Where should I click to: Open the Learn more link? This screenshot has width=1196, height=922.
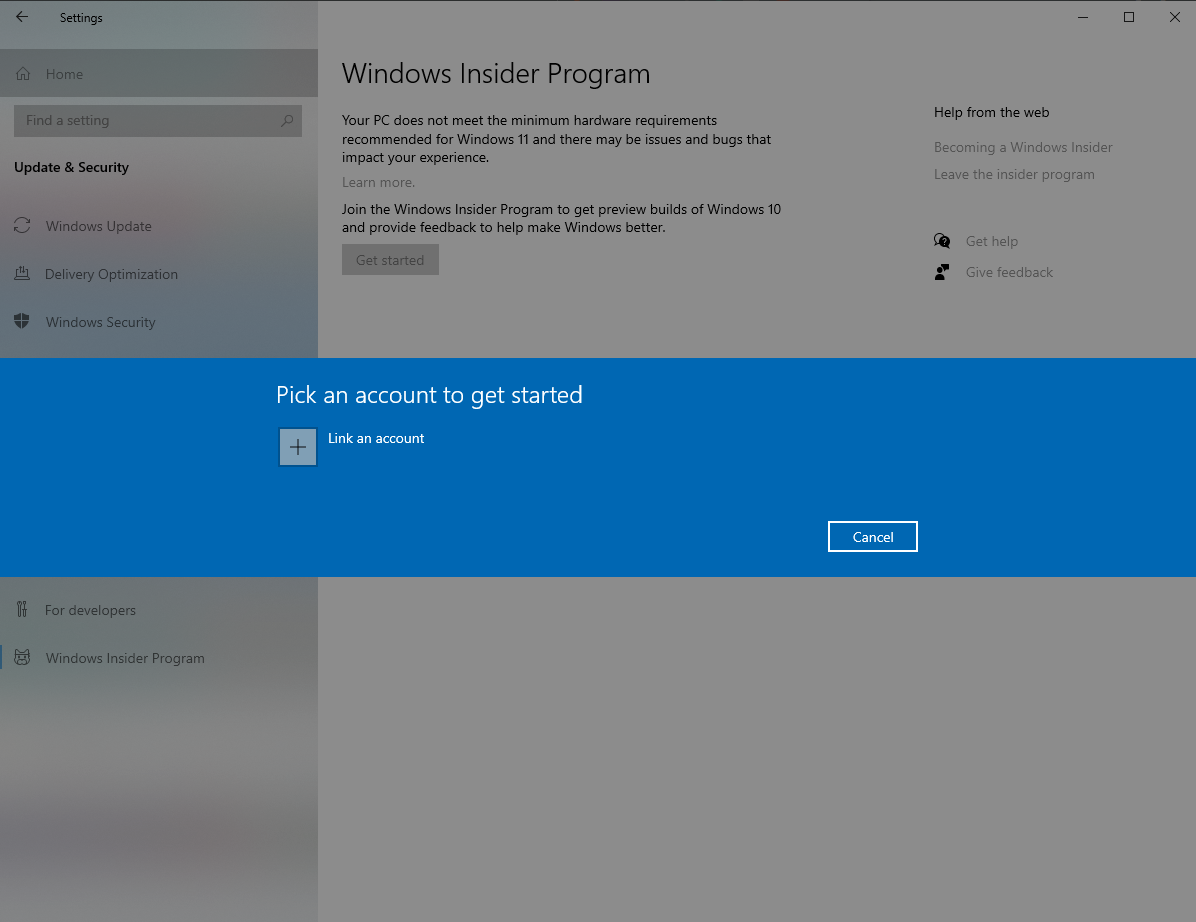coord(378,182)
